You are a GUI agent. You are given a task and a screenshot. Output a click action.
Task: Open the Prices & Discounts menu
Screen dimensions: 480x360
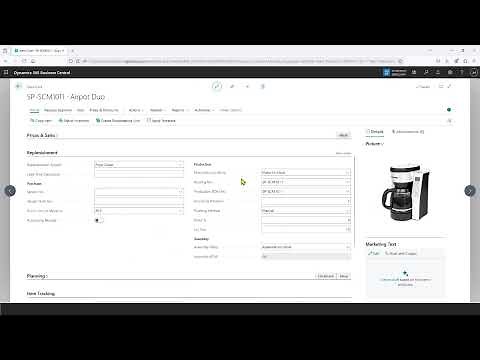(x=104, y=110)
